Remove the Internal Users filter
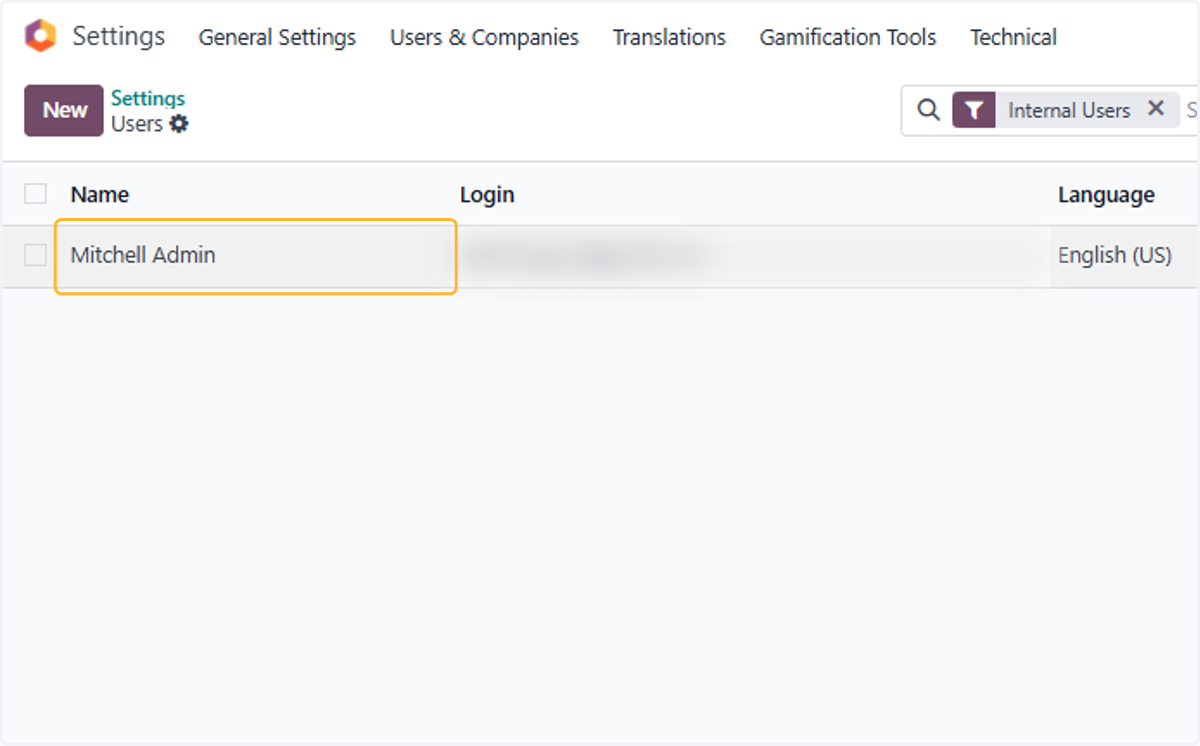 pos(1156,109)
